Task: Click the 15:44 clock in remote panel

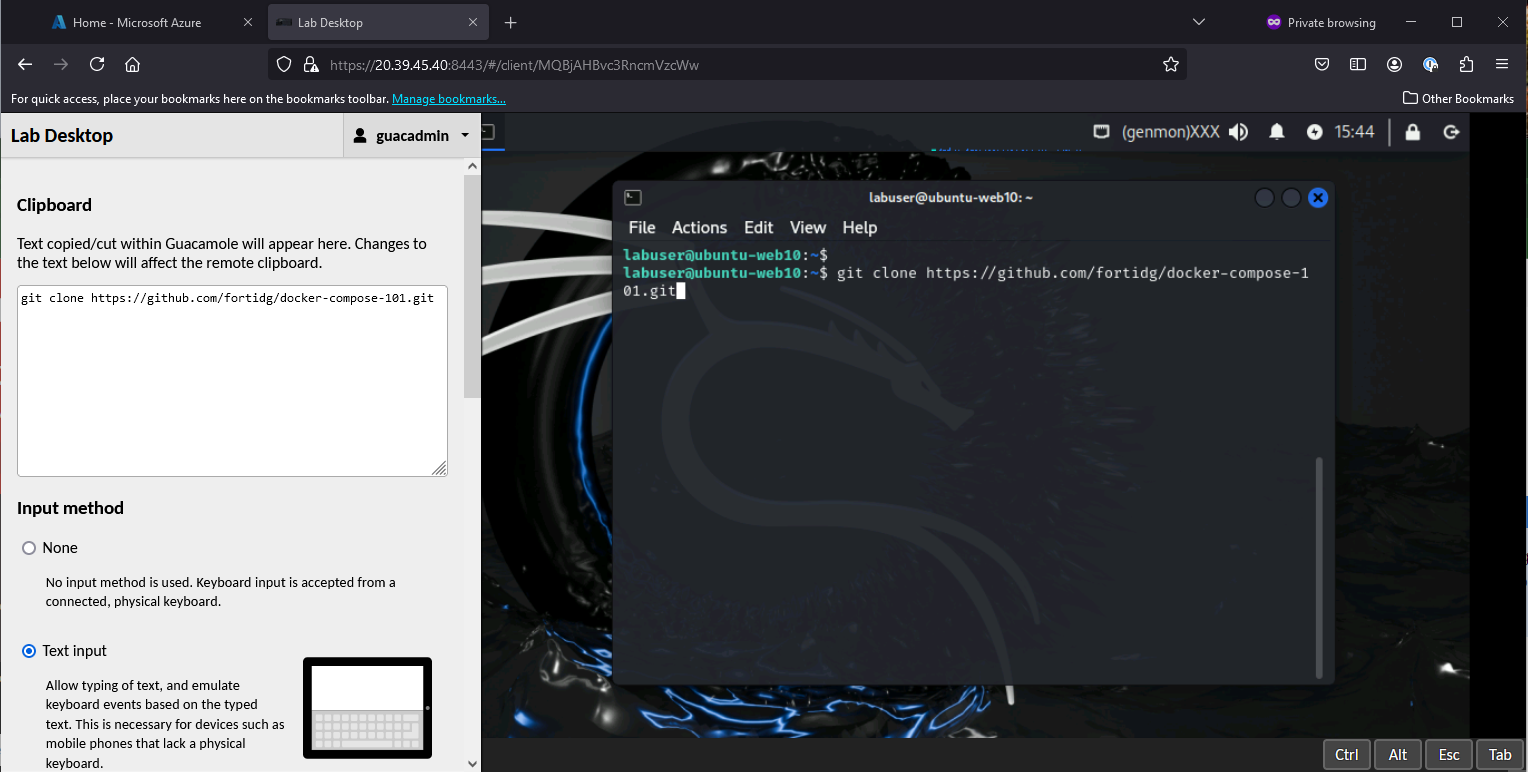Action: pos(1354,131)
